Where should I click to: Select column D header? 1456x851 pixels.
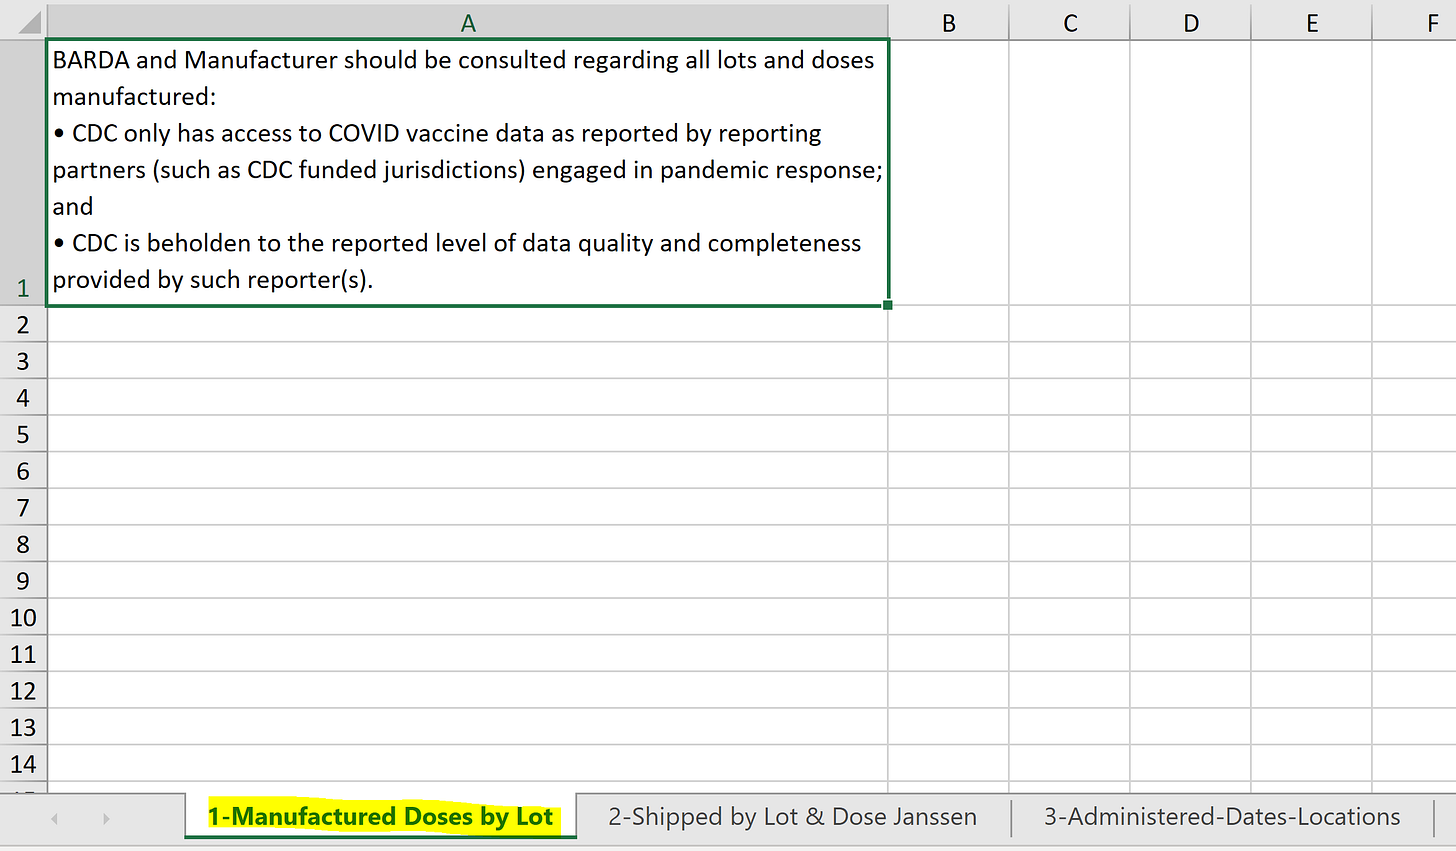tap(1191, 23)
